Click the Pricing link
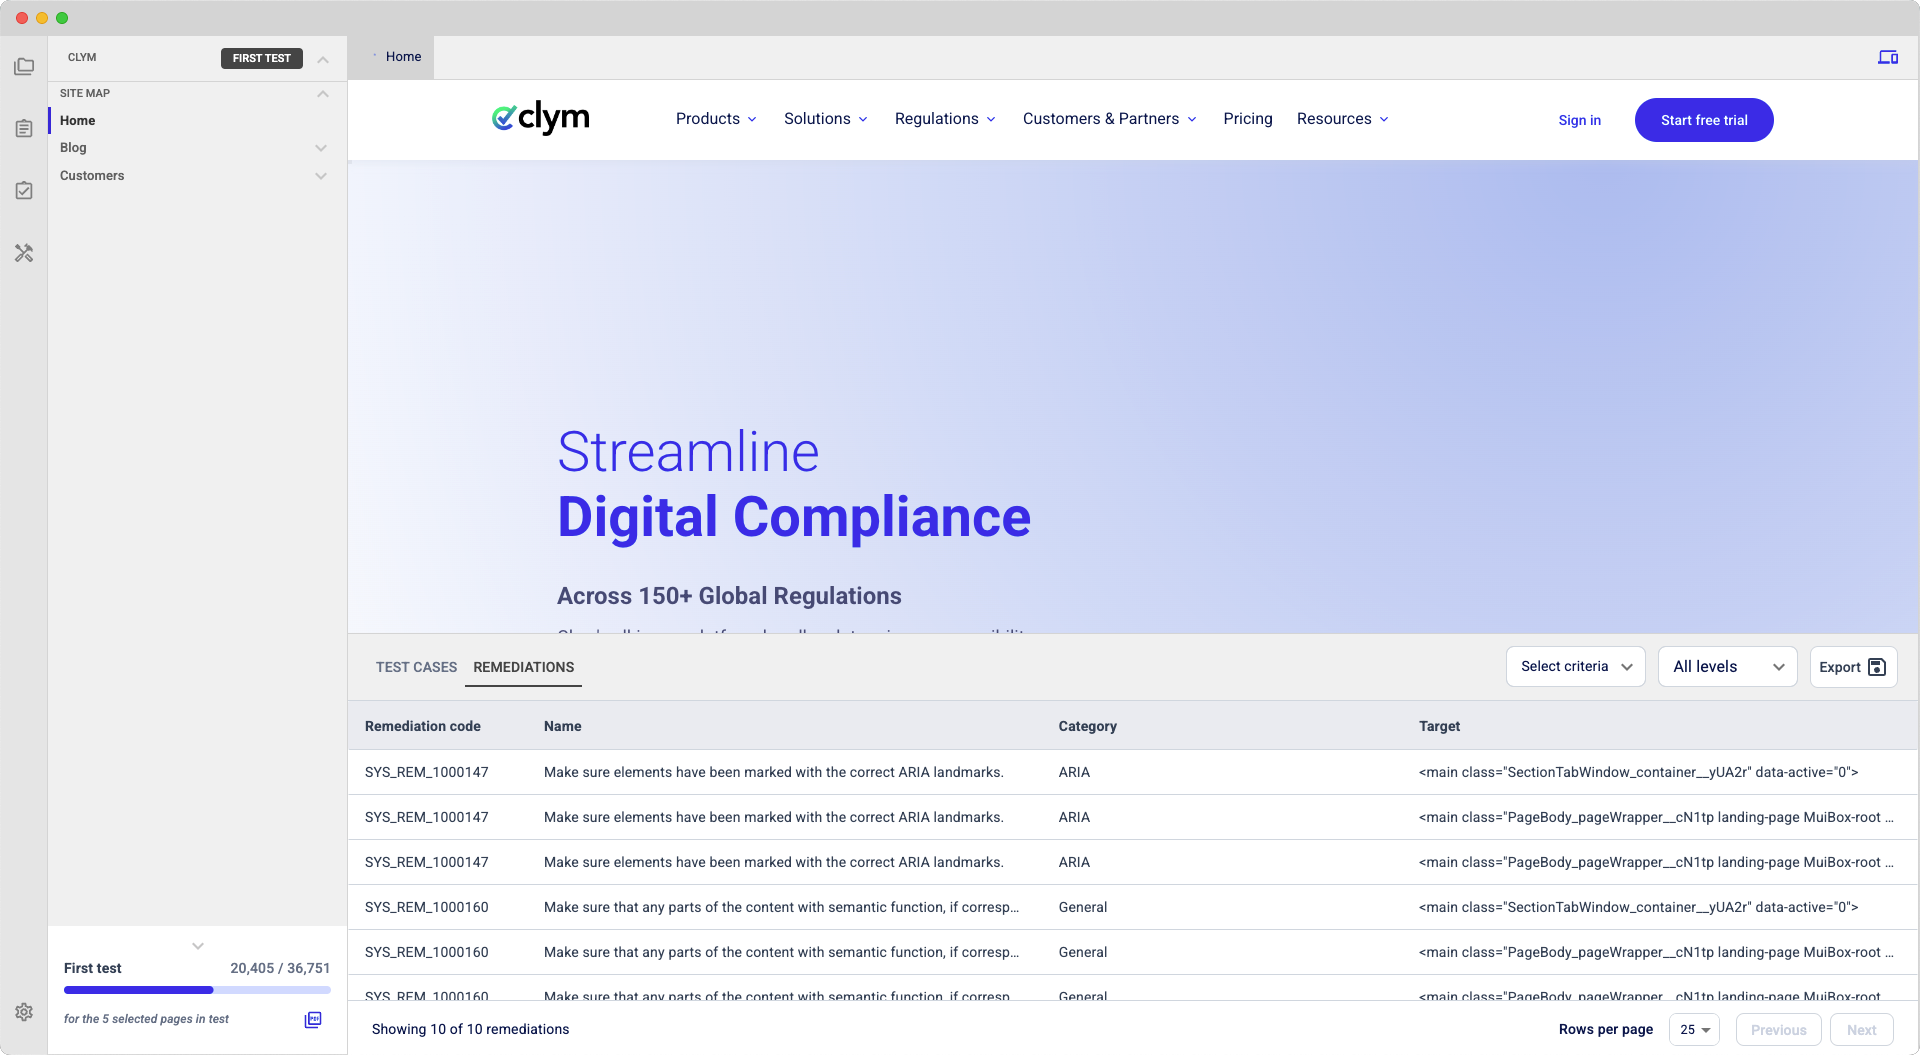The height and width of the screenshot is (1055, 1920). (1248, 119)
